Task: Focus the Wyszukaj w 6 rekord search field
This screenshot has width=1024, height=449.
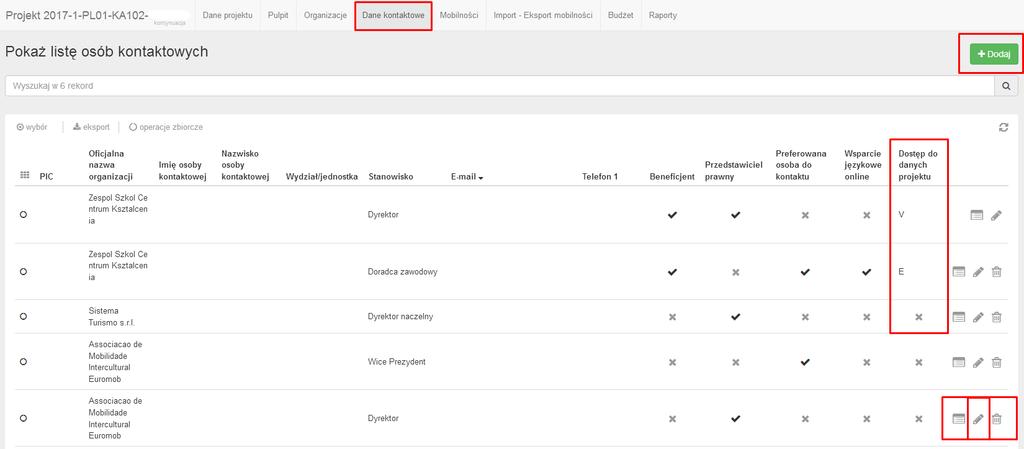Action: click(x=500, y=85)
